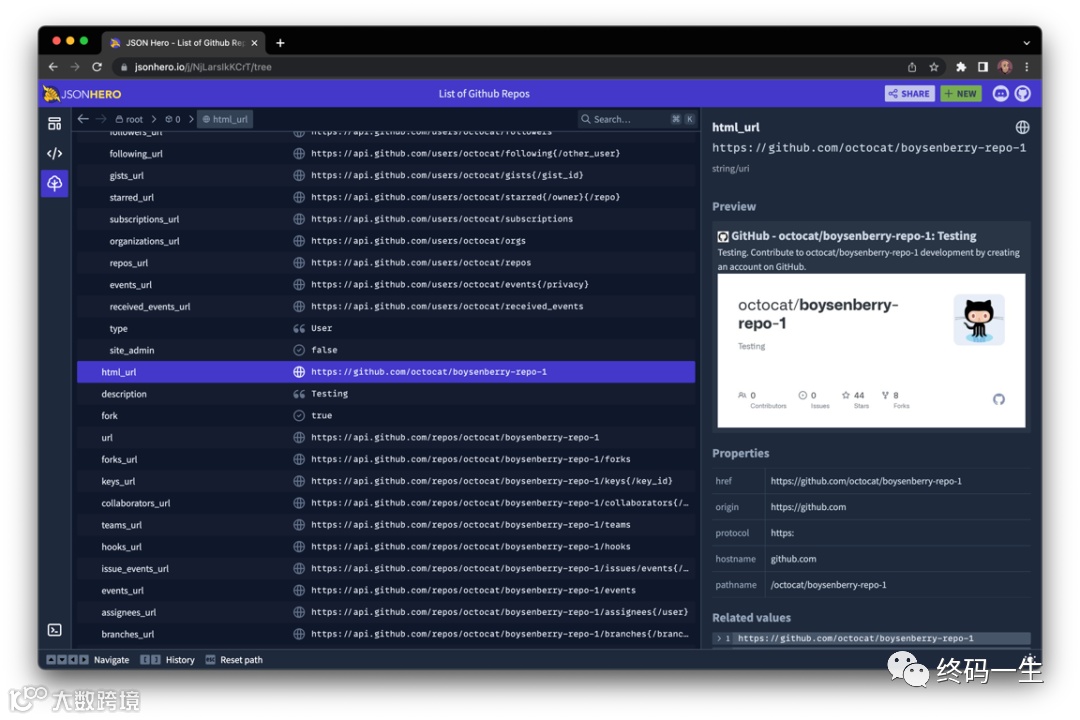Open the terminal panel icon at sidebar bottom
Image resolution: width=1080 pixels, height=720 pixels.
pyautogui.click(x=54, y=630)
